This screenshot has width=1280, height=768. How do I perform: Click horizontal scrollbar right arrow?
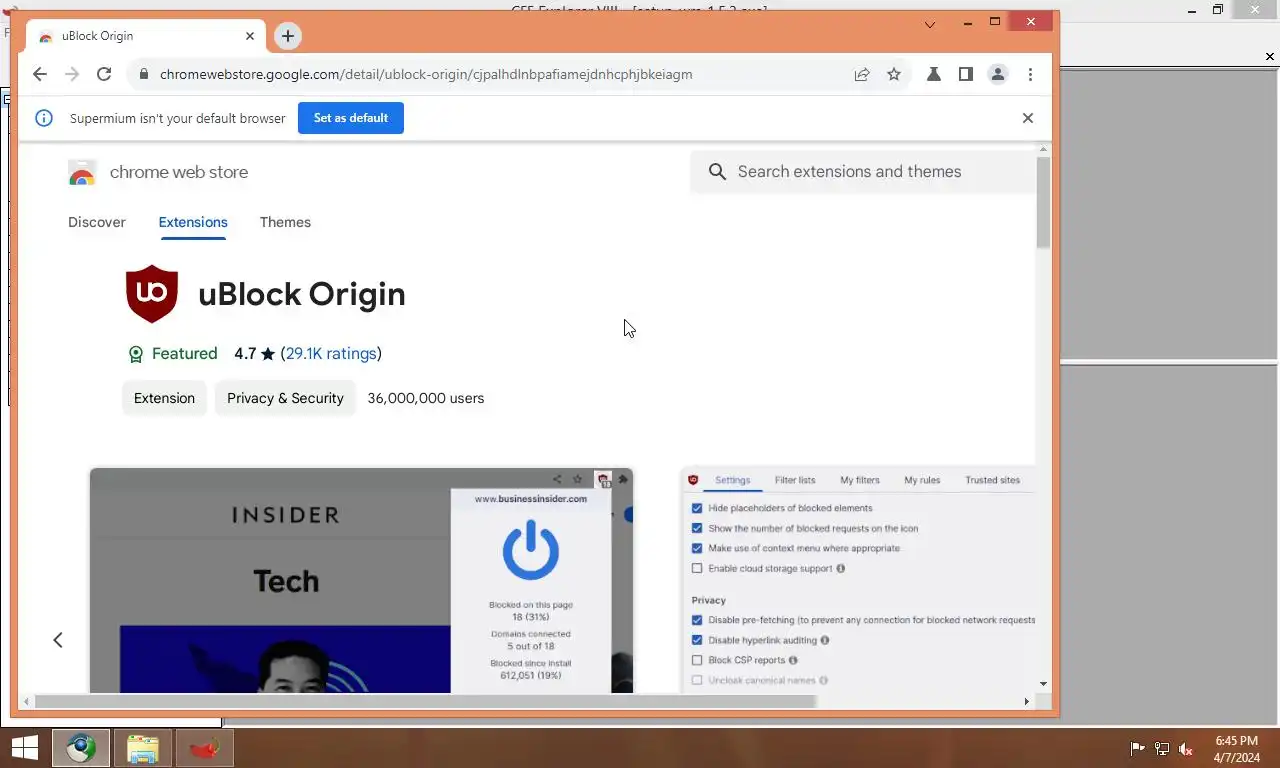[1026, 701]
